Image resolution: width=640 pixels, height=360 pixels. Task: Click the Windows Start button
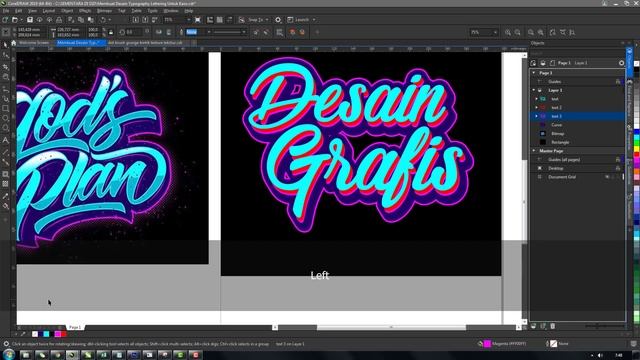tap(8, 354)
